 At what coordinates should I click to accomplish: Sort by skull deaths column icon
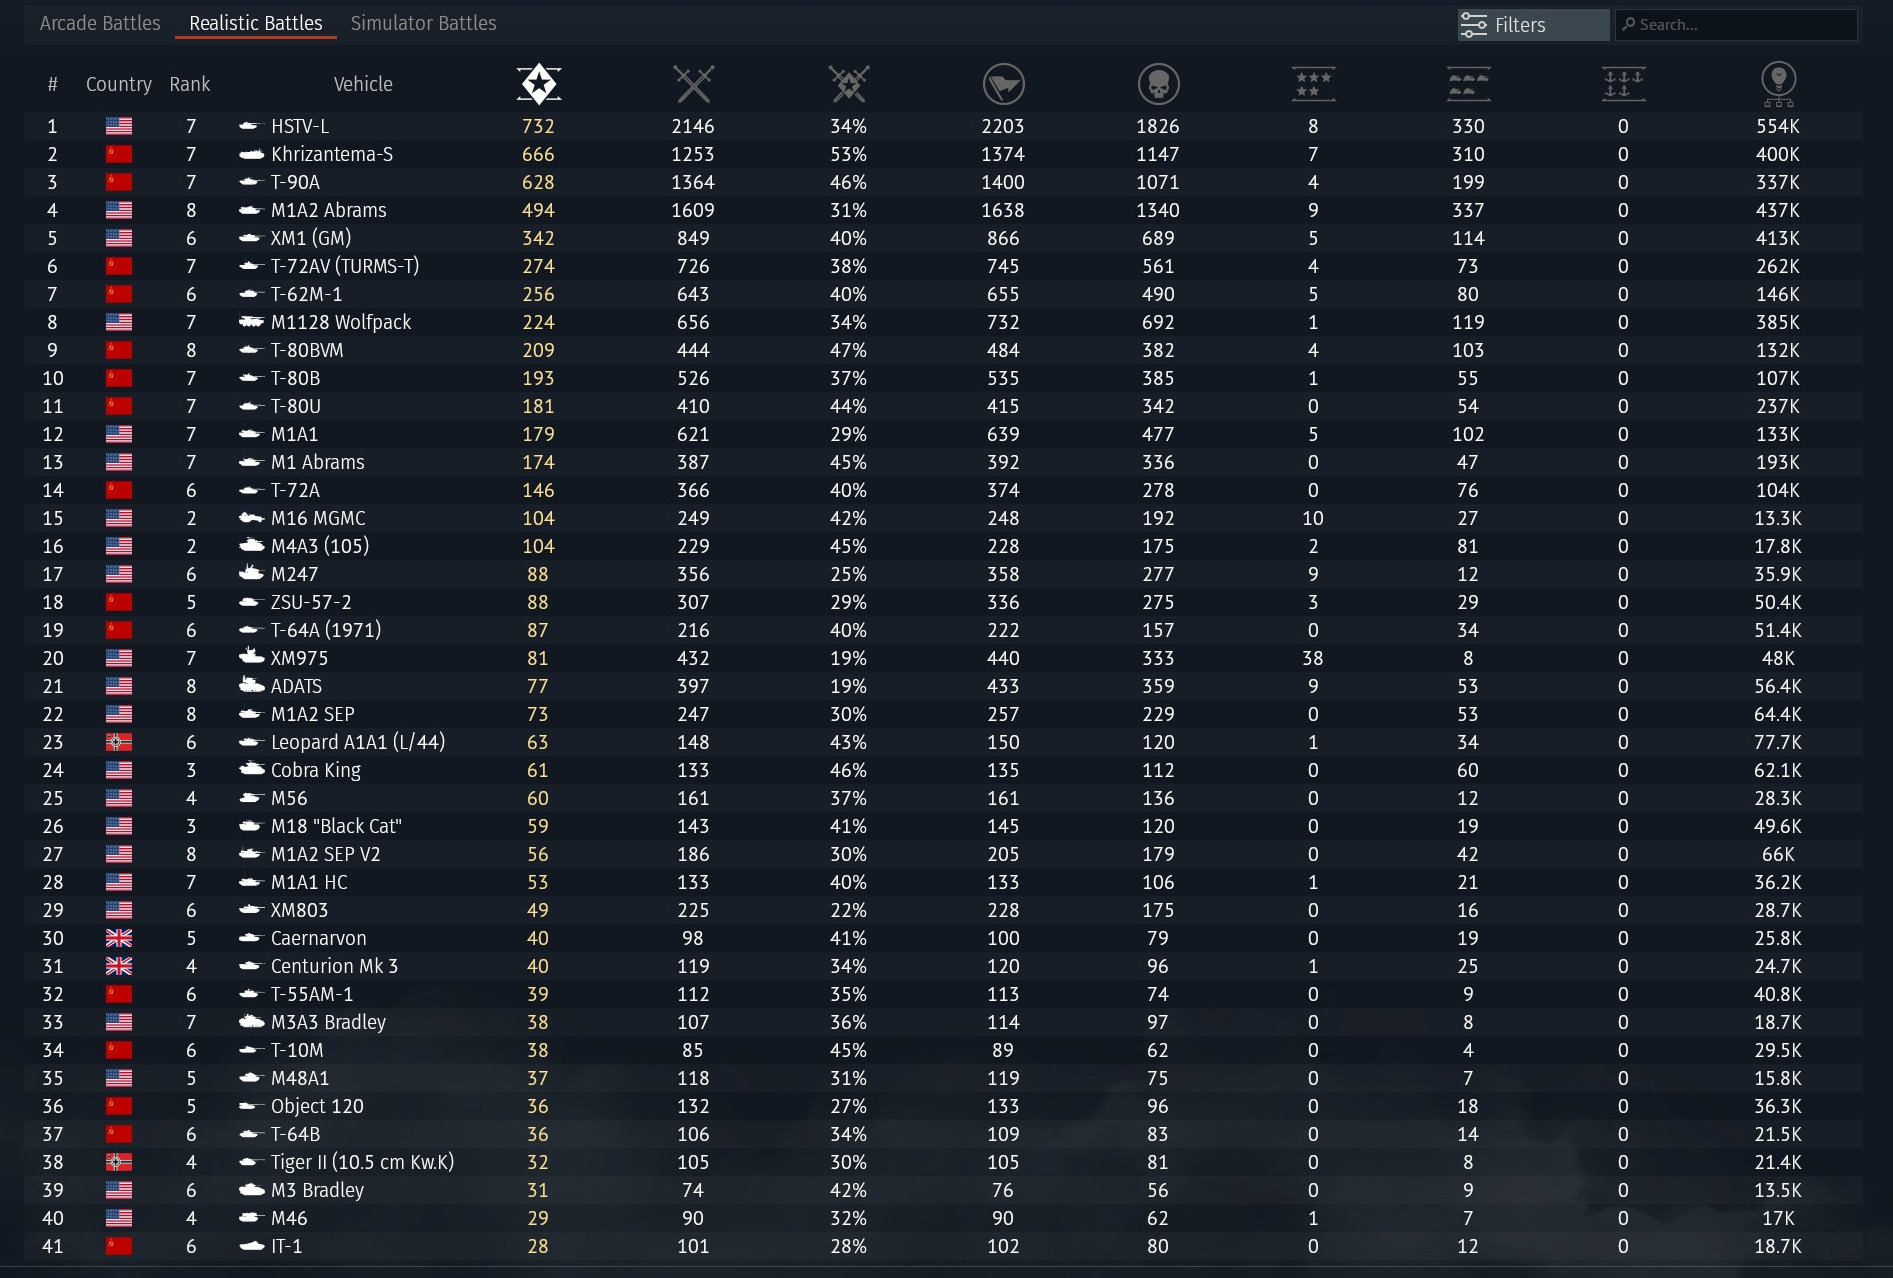[1158, 84]
